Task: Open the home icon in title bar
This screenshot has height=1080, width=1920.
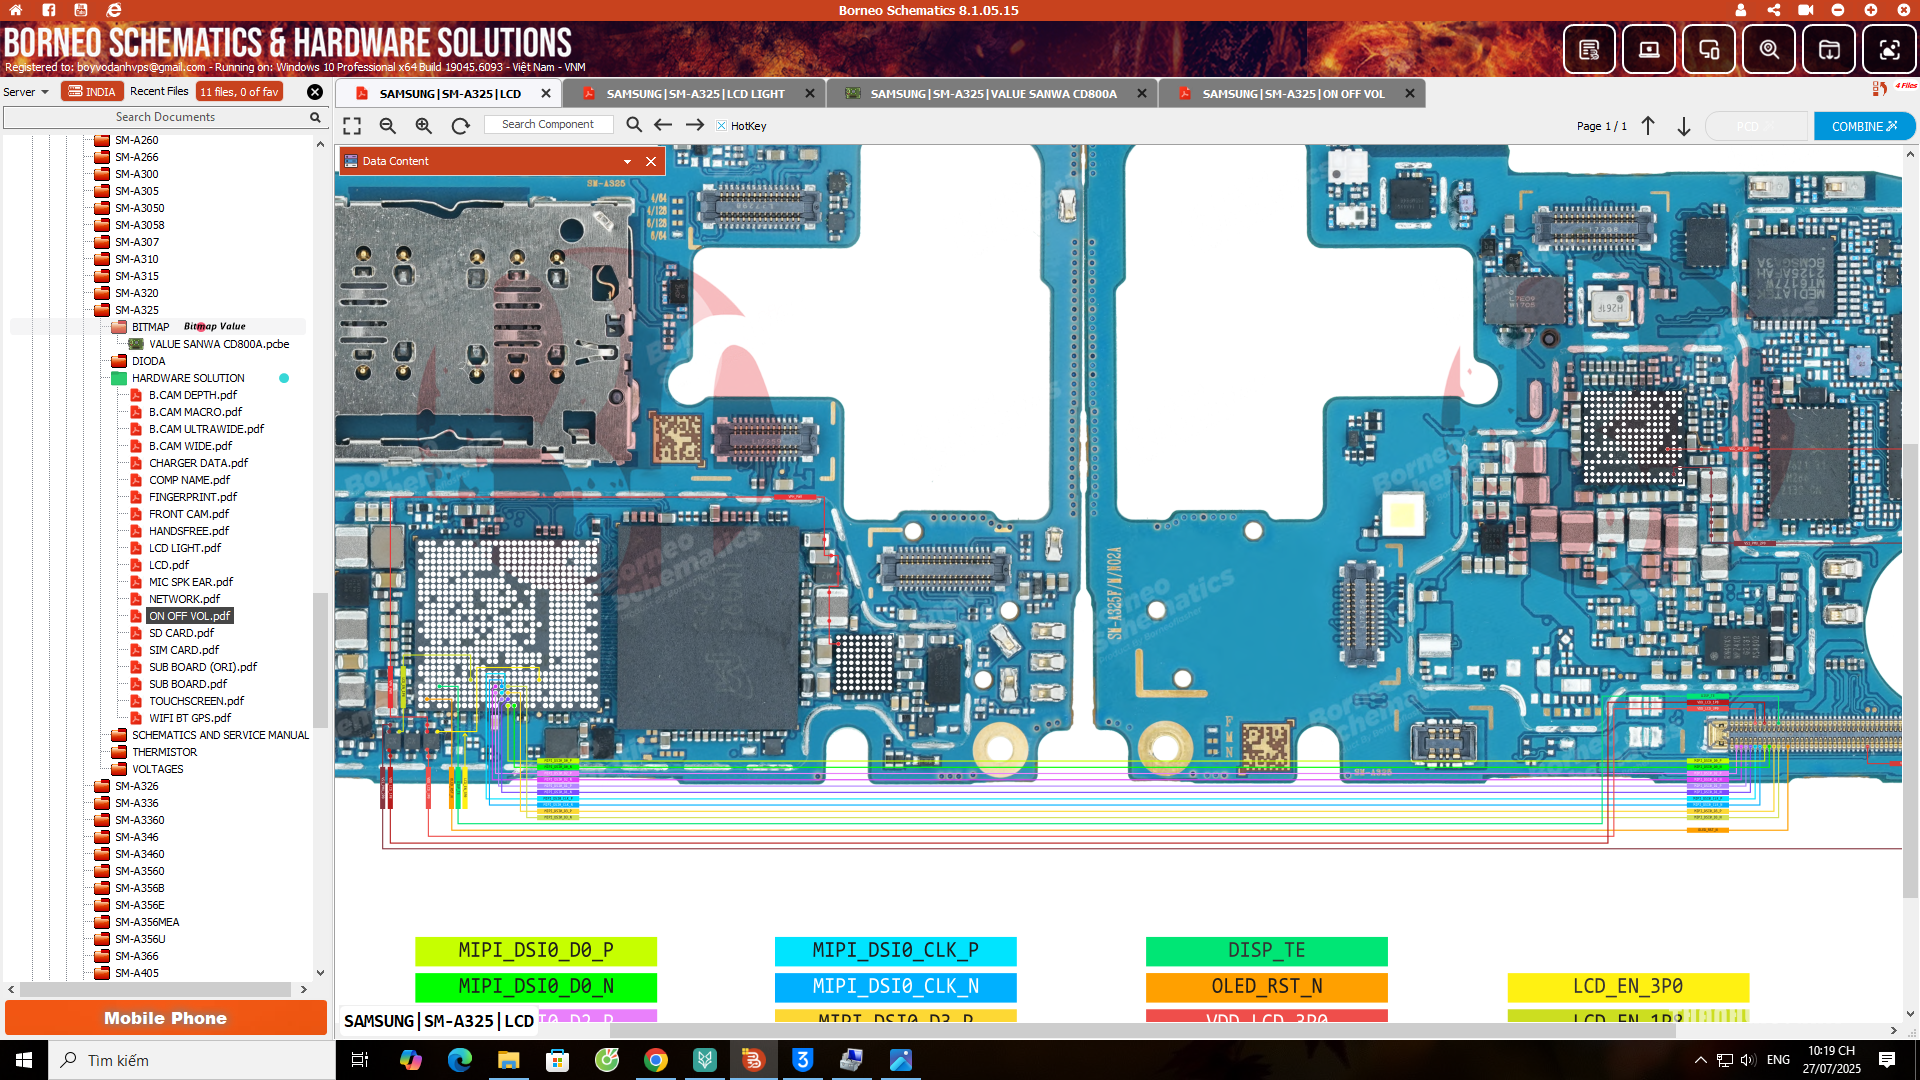Action: [x=16, y=10]
